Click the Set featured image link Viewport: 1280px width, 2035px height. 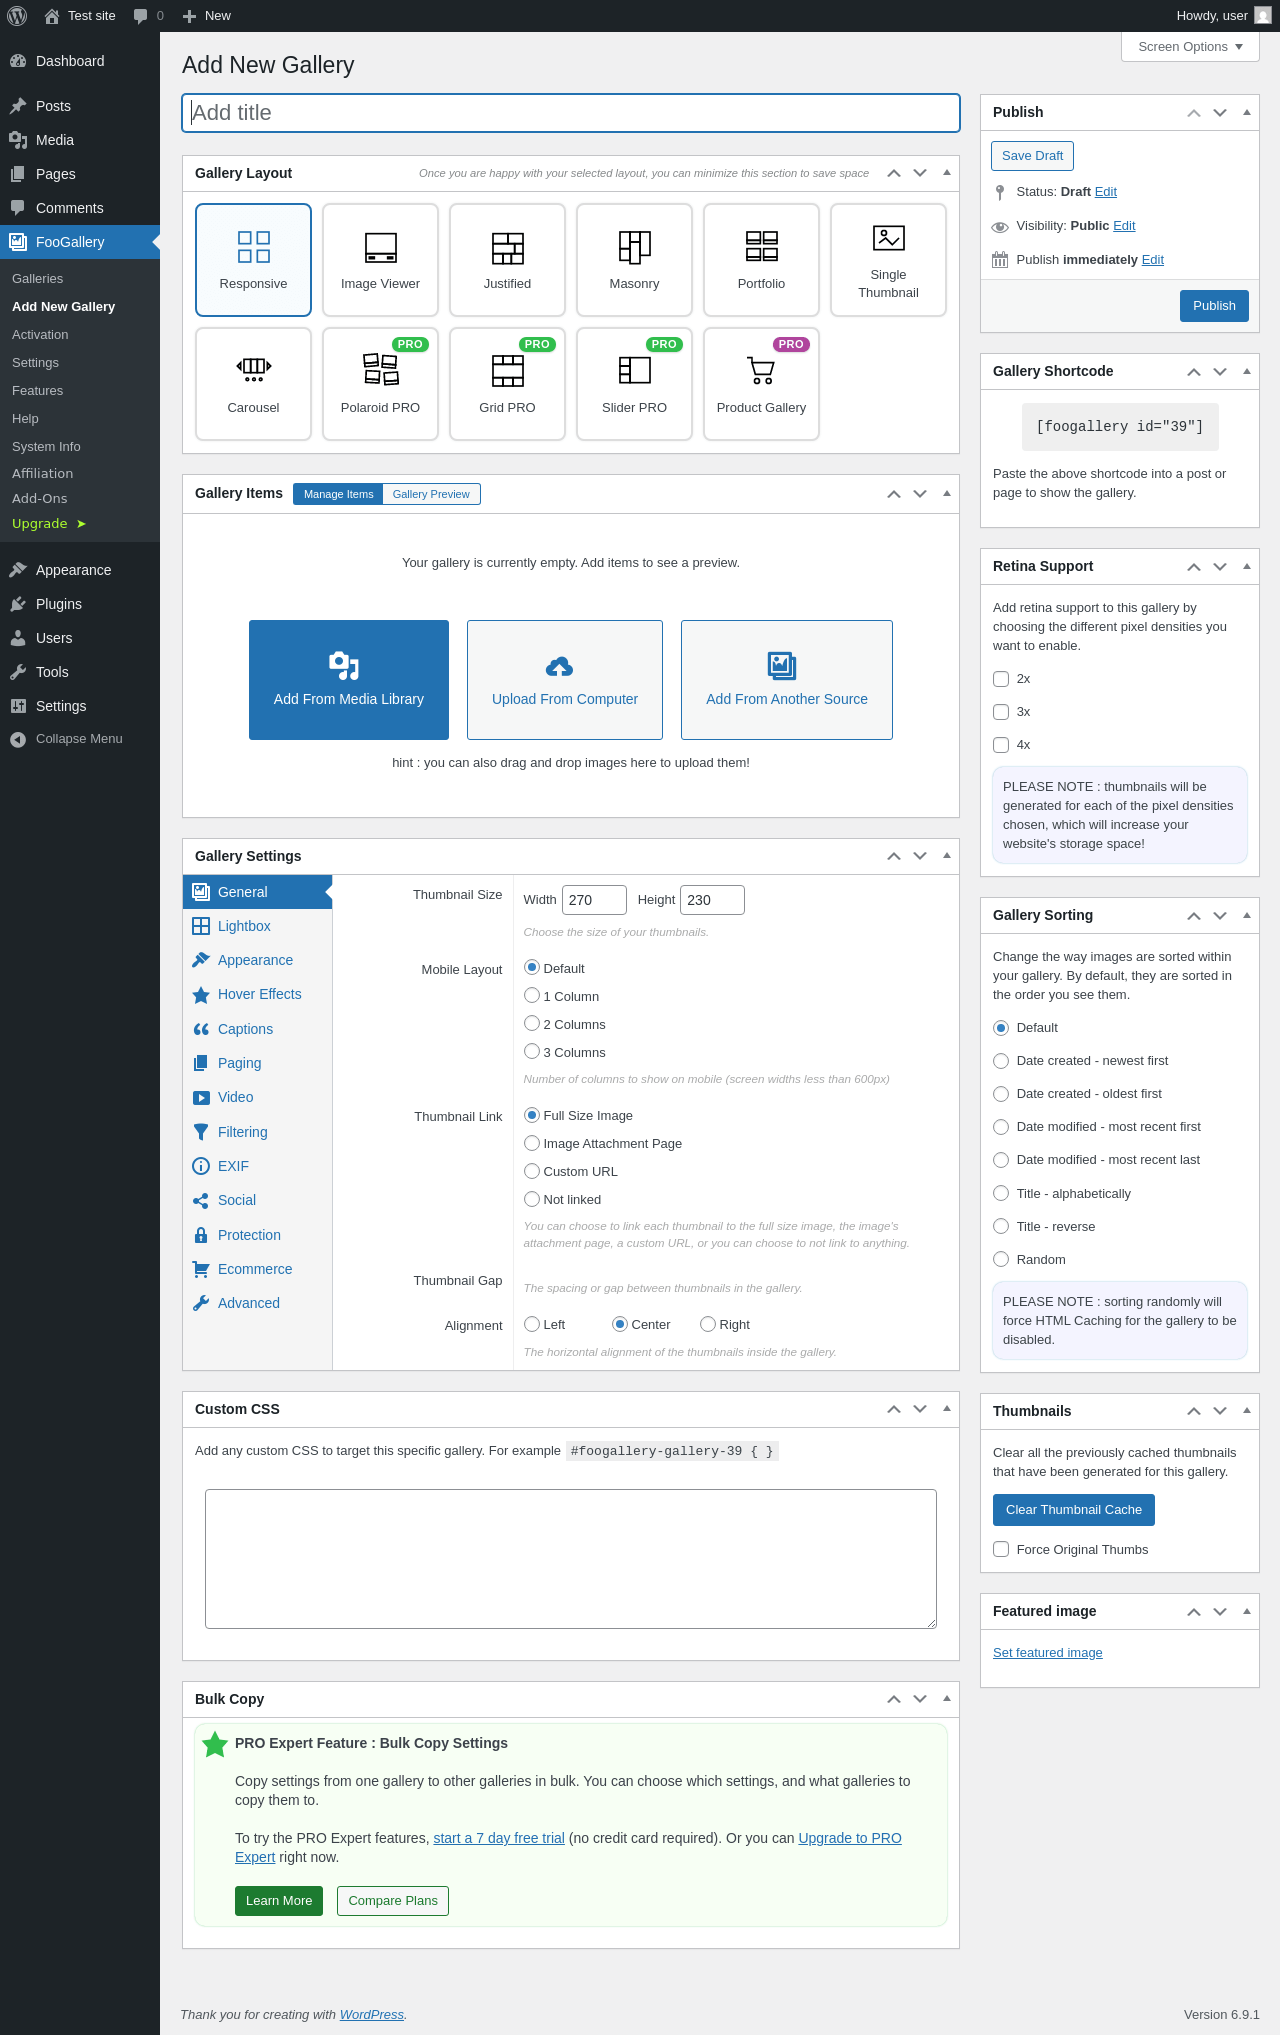pos(1047,1653)
